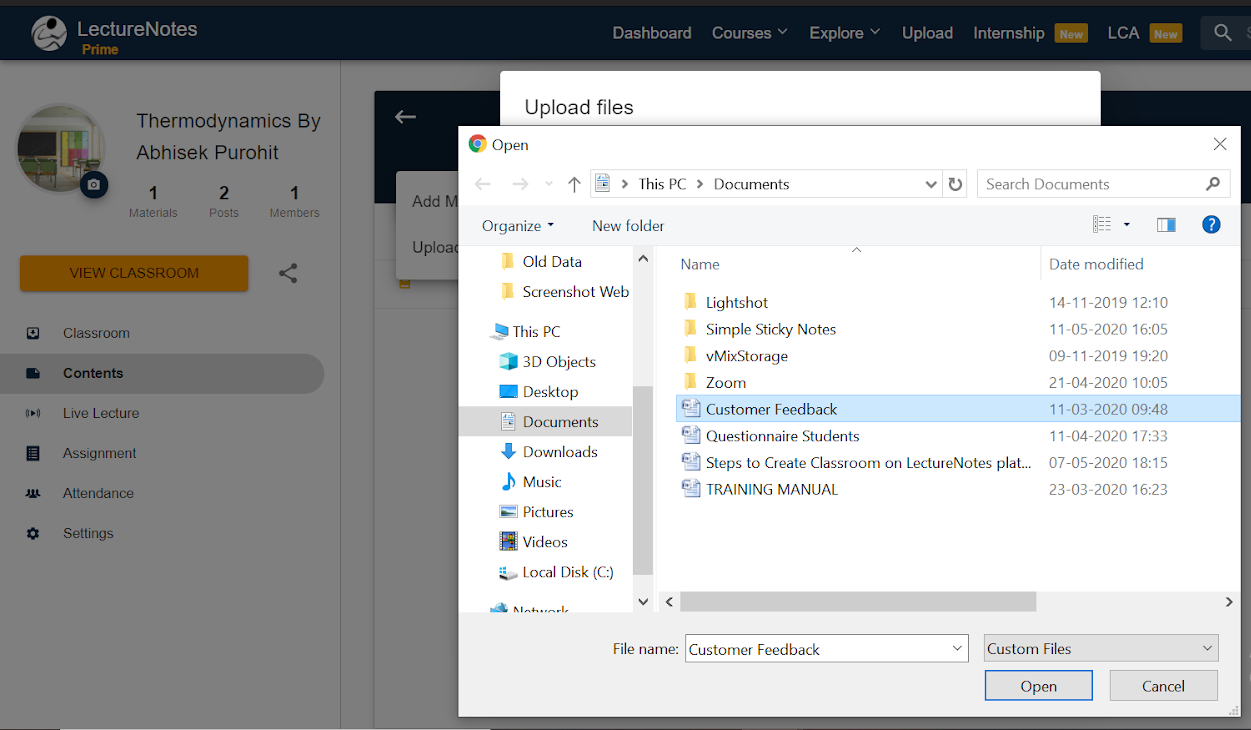The height and width of the screenshot is (730, 1251).
Task: Click scroll right arrow of file list
Action: (1230, 602)
